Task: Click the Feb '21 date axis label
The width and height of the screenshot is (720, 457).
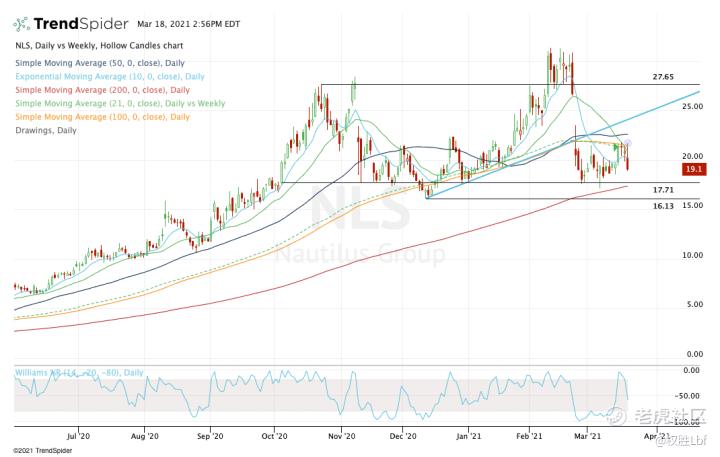Action: click(529, 436)
